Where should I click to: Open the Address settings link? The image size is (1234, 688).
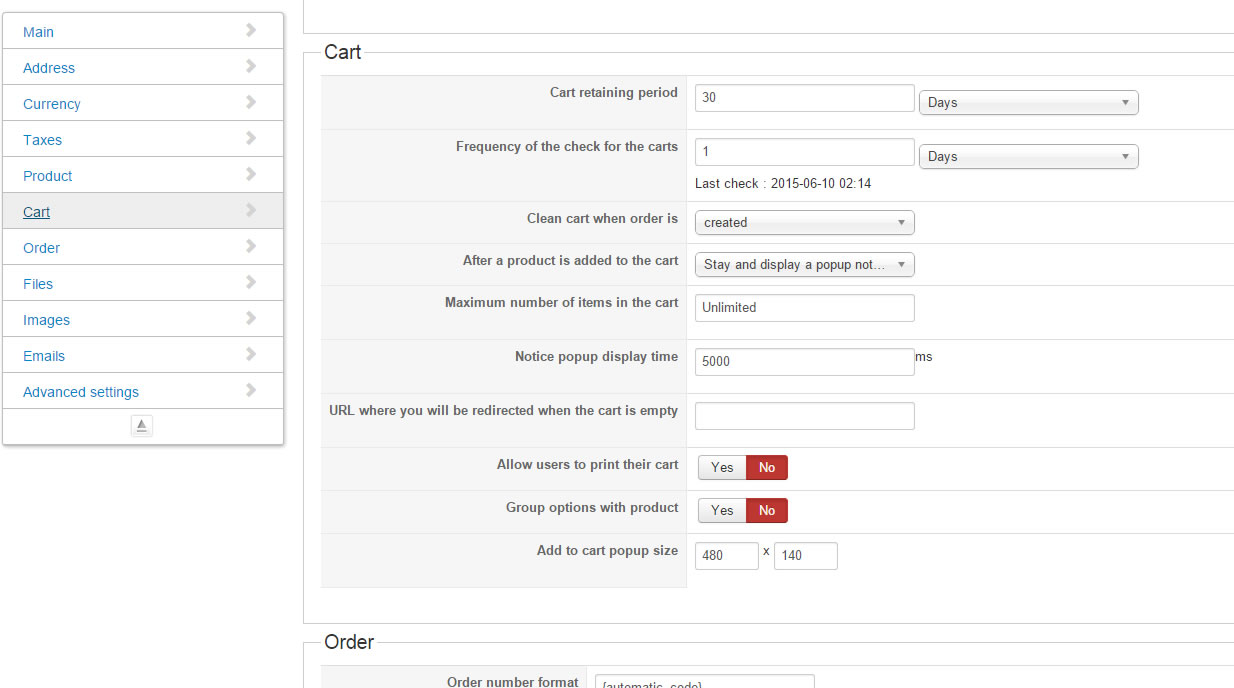point(49,68)
